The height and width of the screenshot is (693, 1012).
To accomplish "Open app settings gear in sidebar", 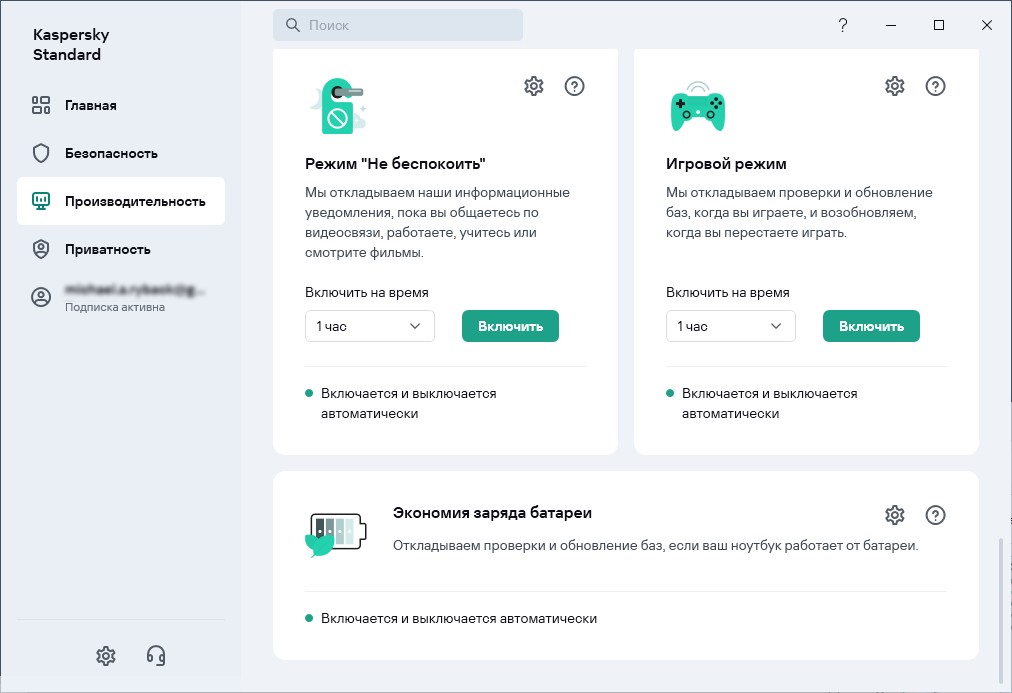I will click(x=106, y=655).
